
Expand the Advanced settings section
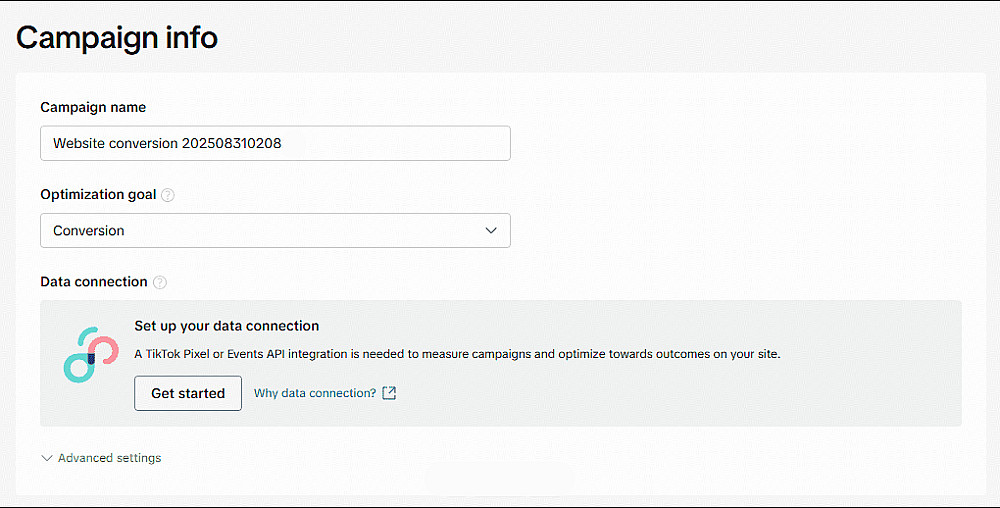[109, 458]
